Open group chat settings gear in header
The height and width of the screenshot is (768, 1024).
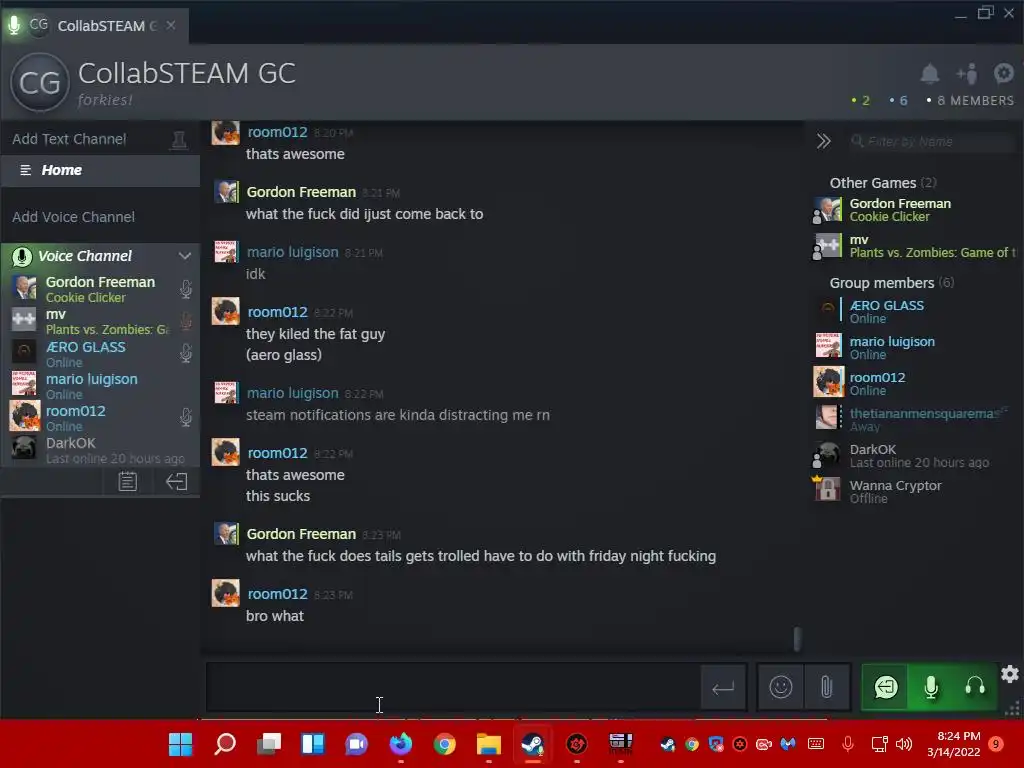[1004, 73]
